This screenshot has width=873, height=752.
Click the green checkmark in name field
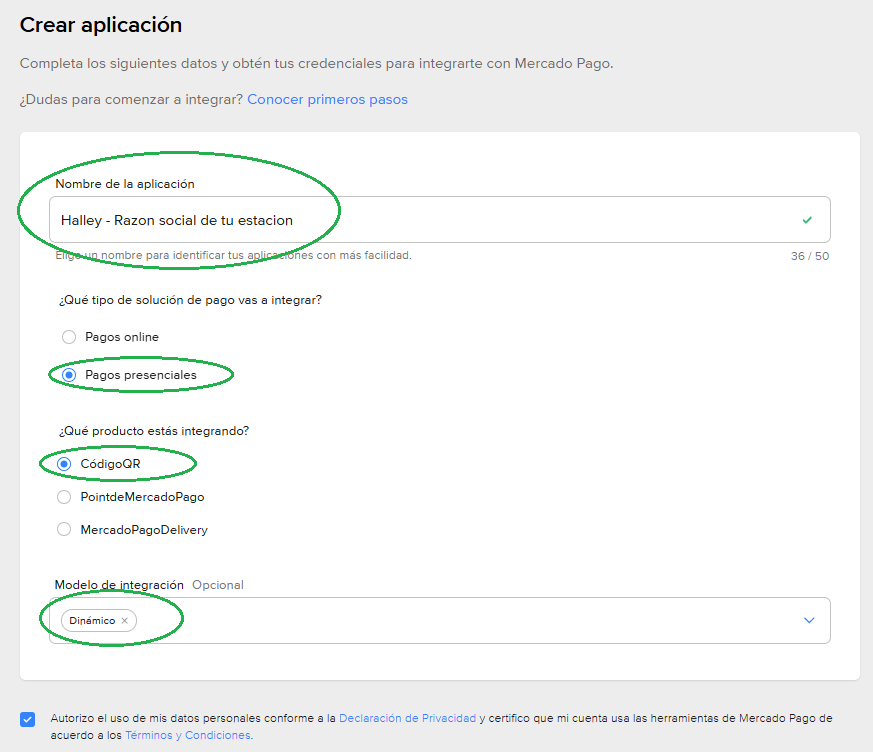[x=807, y=220]
